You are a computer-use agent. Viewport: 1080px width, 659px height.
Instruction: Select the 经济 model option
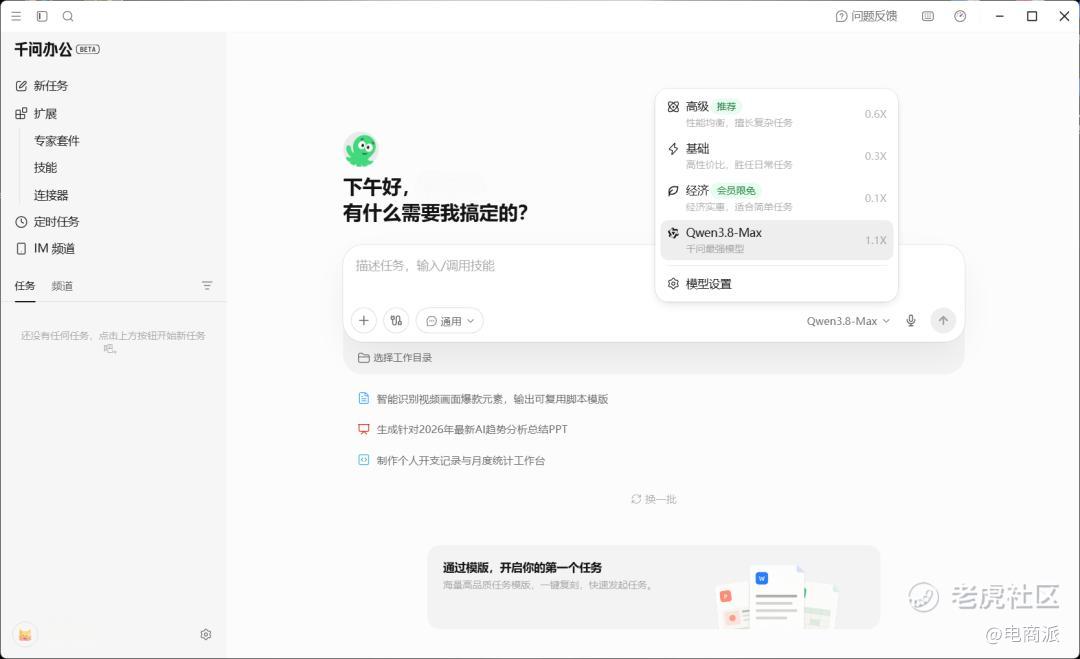pyautogui.click(x=776, y=198)
